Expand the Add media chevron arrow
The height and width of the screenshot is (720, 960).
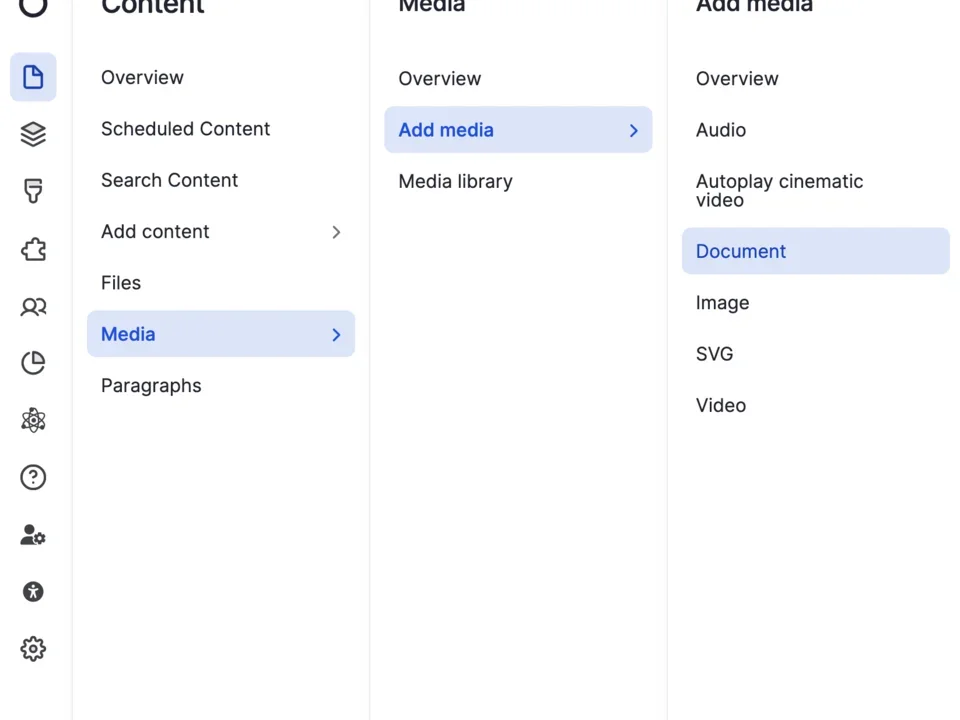point(633,130)
